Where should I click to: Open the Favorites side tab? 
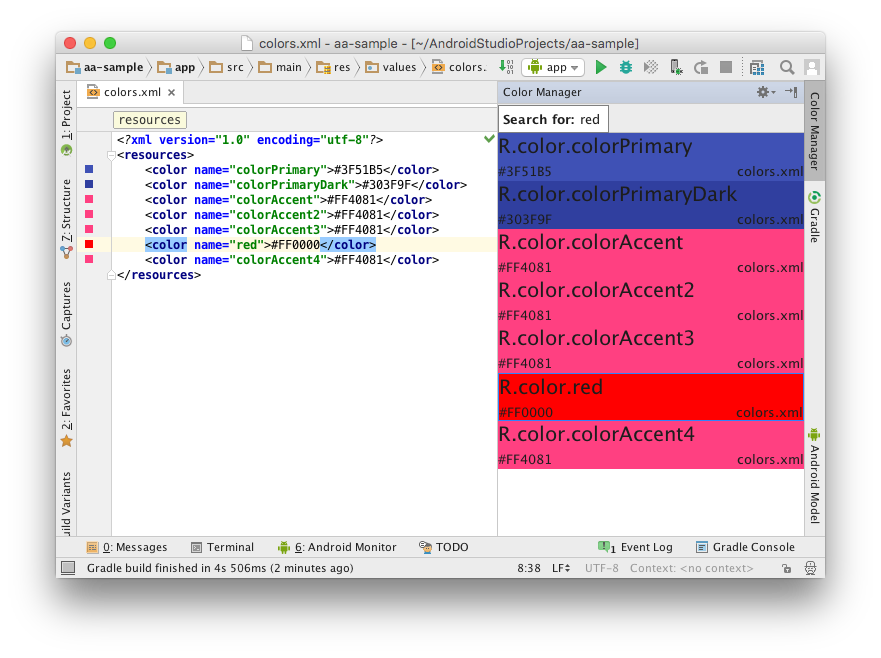(x=66, y=408)
